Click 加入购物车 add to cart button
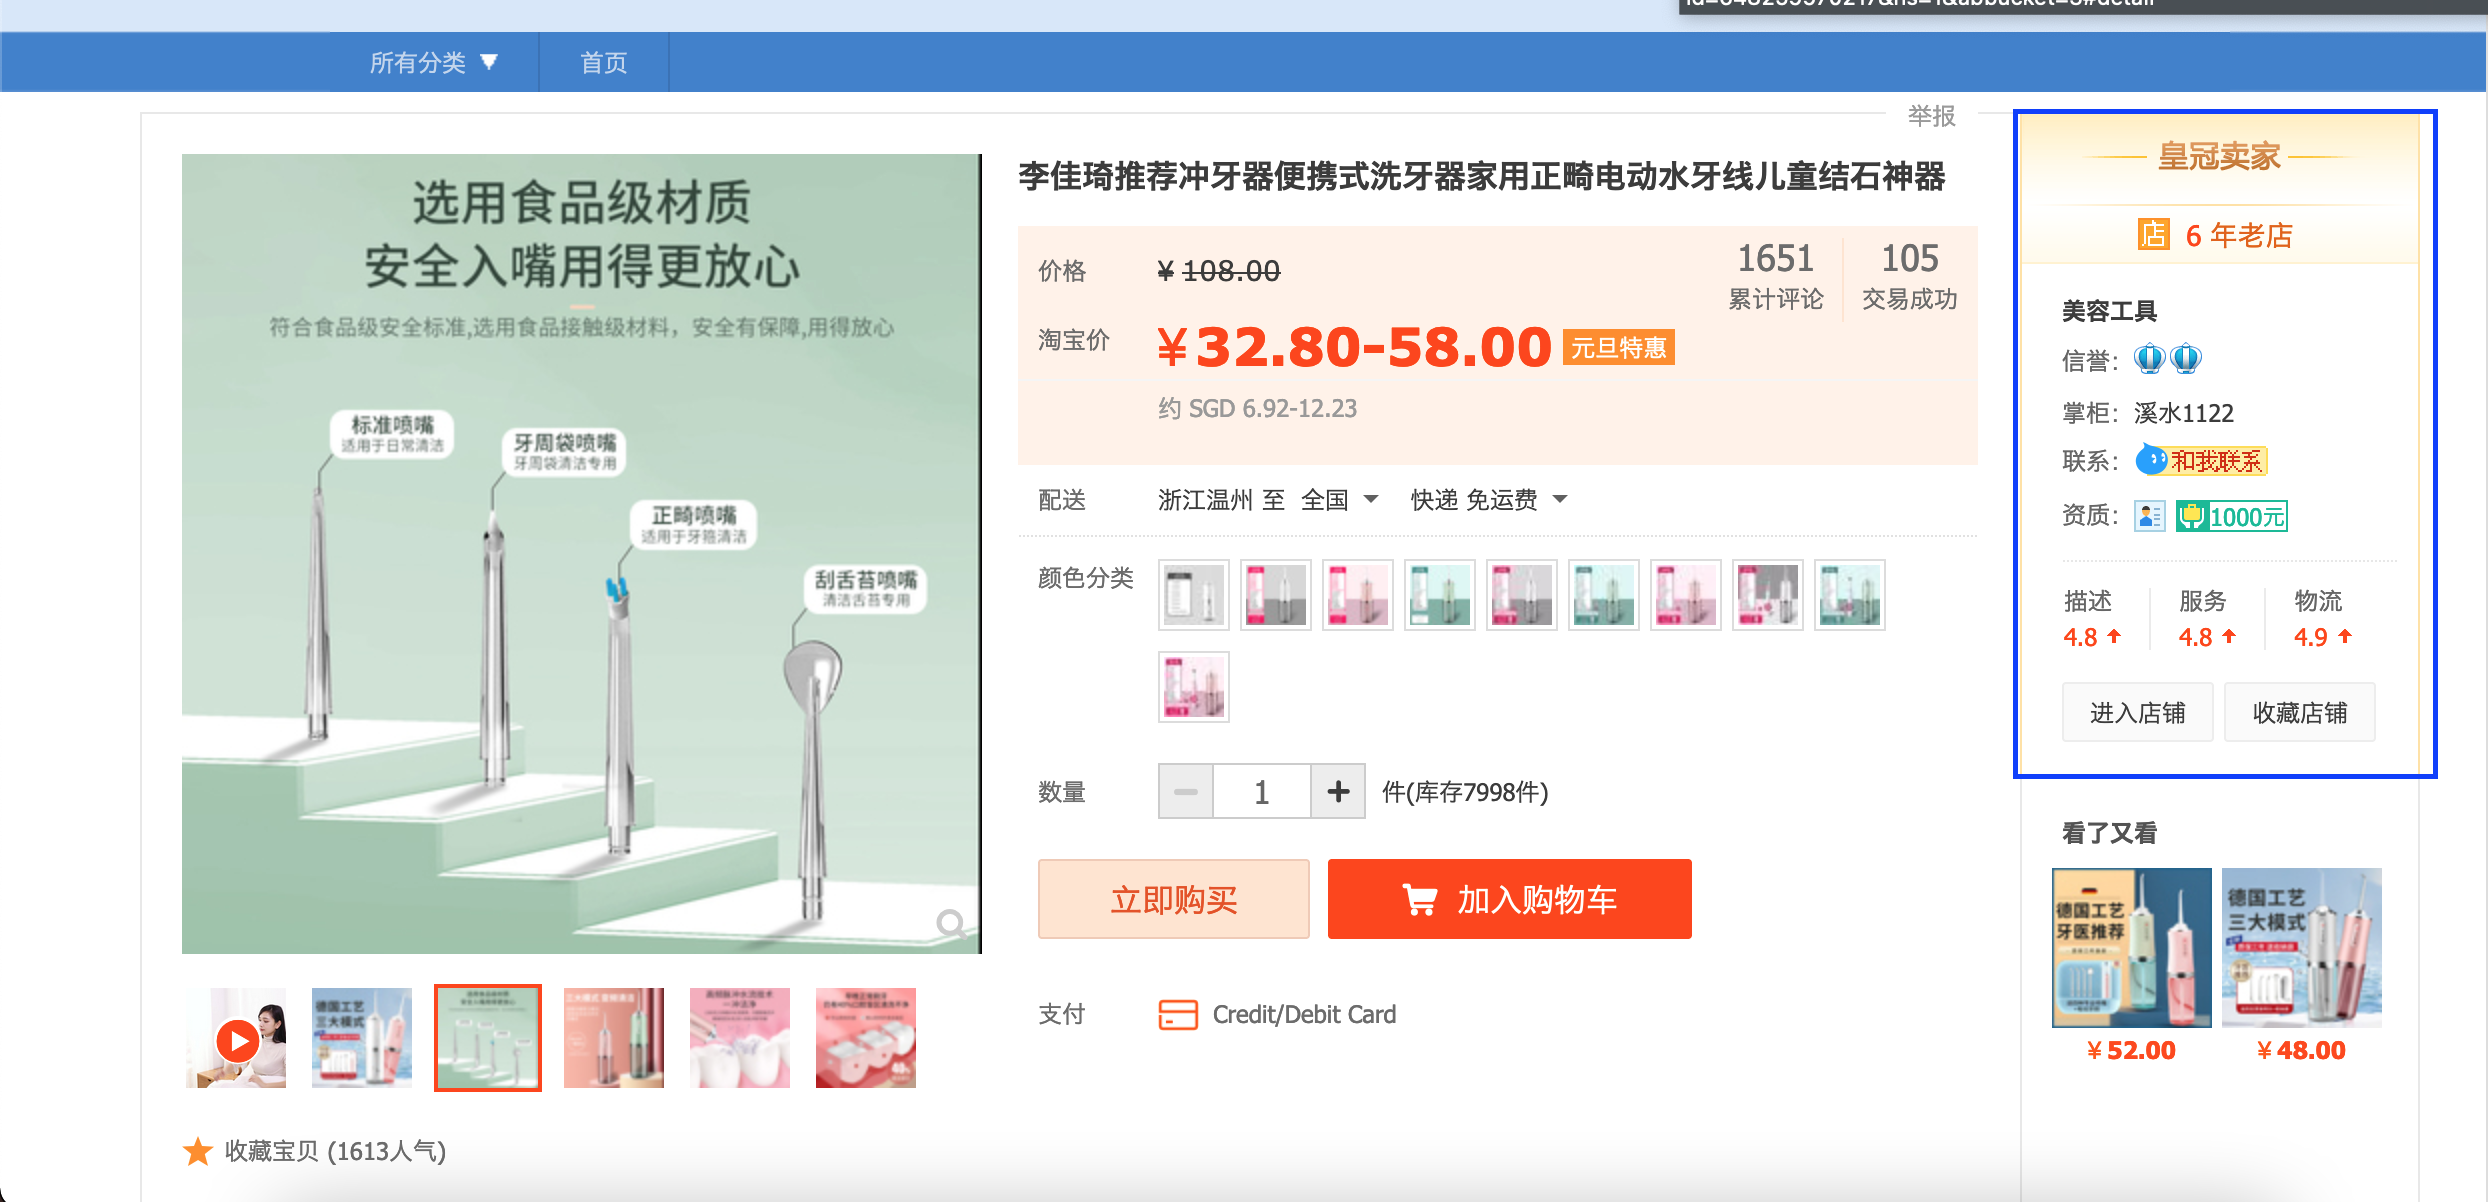 coord(1510,899)
